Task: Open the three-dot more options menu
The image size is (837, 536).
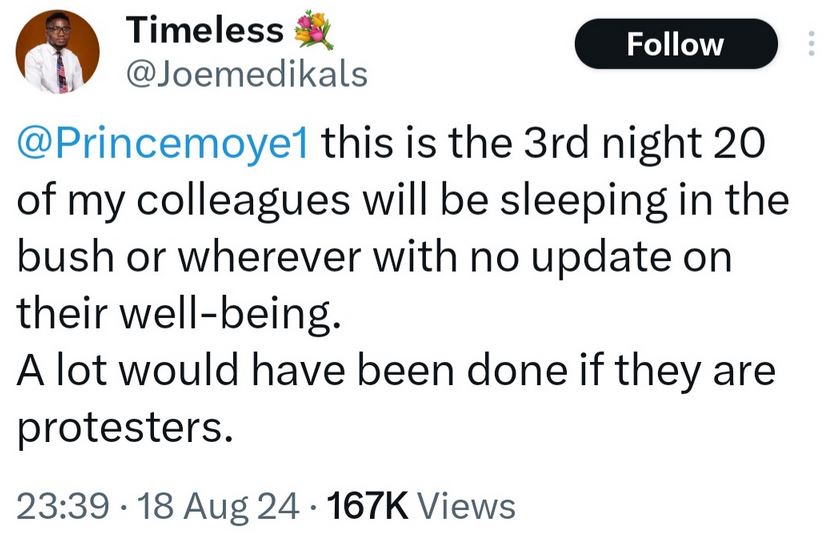Action: (810, 44)
